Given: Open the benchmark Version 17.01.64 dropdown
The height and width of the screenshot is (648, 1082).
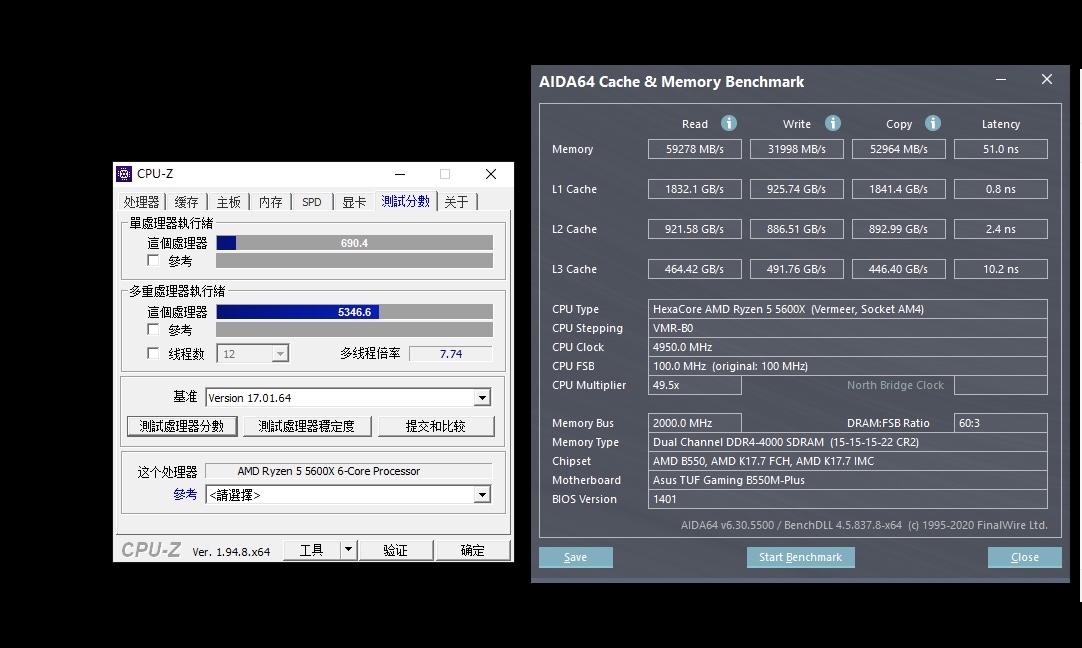Looking at the screenshot, I should coord(483,396).
